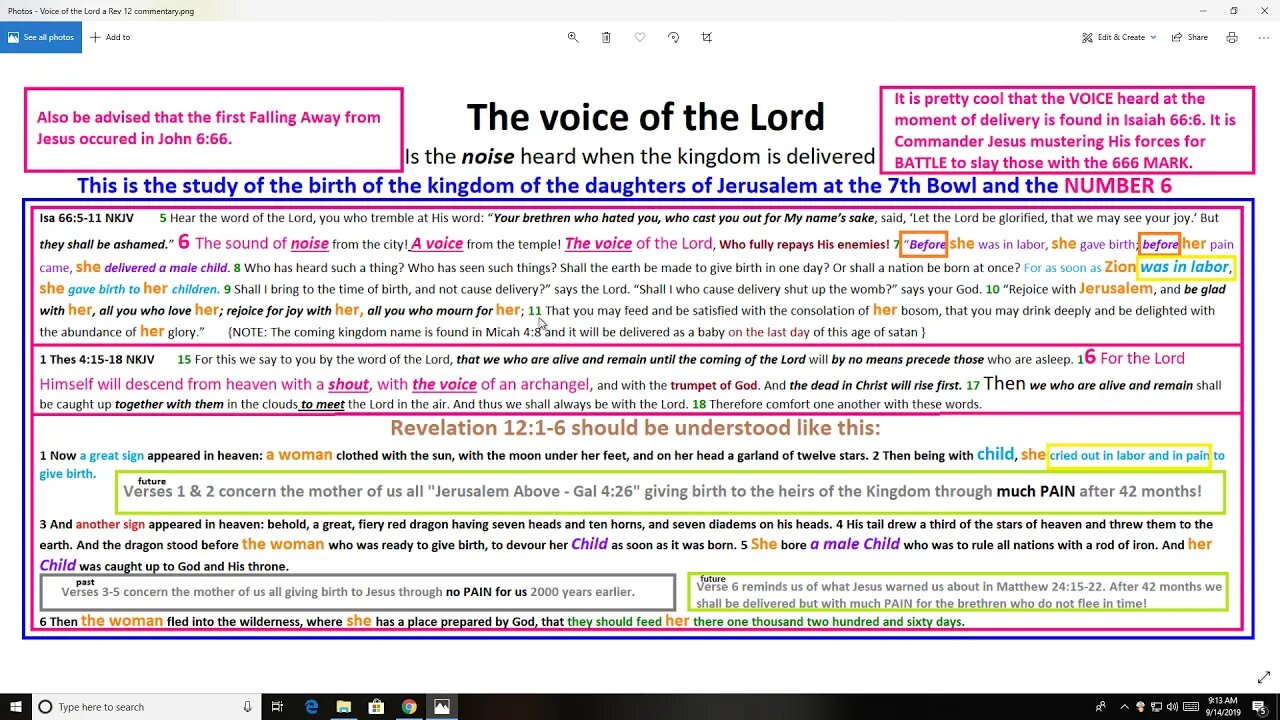The image size is (1280, 720).
Task: Open the Action Center notifications icon
Action: tap(1260, 707)
